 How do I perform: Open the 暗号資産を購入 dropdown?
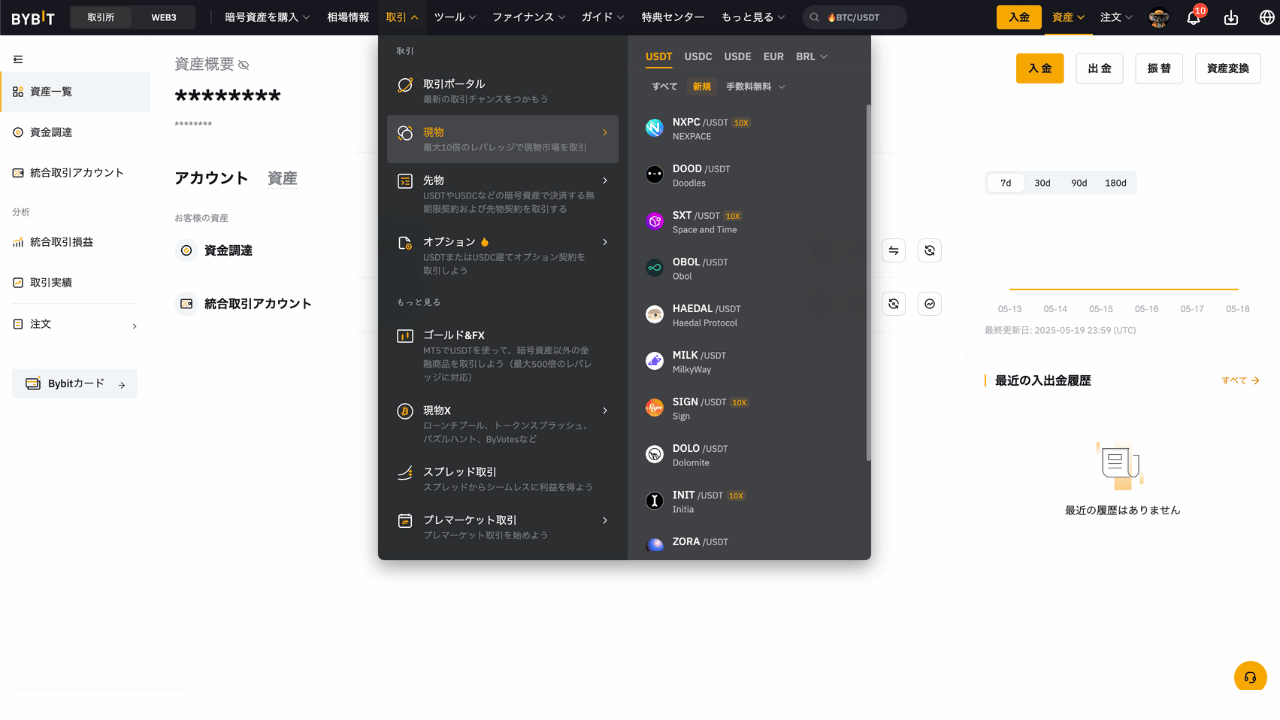coord(267,17)
